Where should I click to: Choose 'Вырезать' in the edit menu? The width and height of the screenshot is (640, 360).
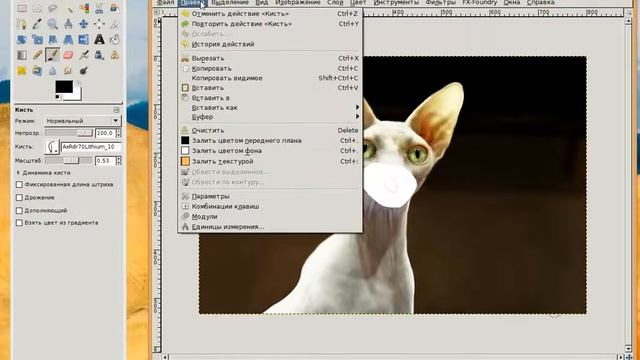tap(270, 58)
